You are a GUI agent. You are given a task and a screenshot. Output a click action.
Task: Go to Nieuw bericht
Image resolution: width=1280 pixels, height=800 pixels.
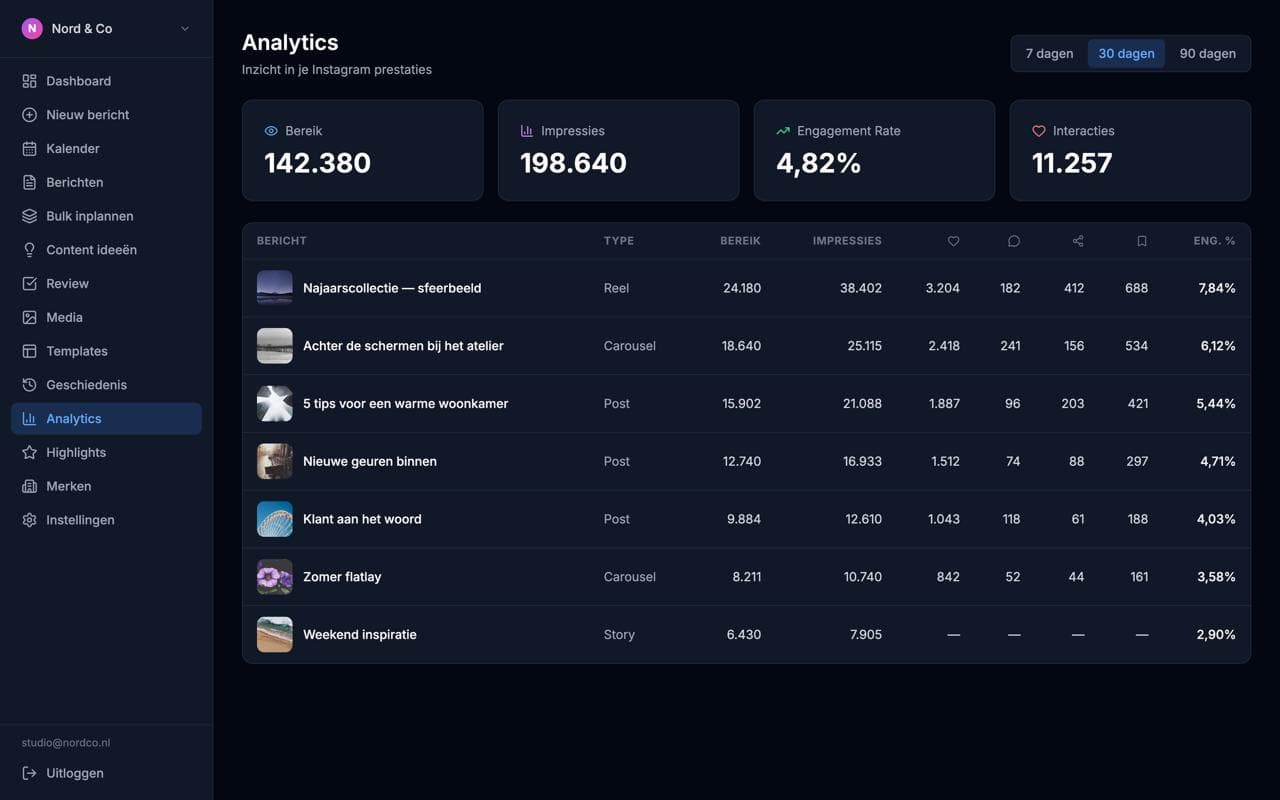(x=106, y=115)
